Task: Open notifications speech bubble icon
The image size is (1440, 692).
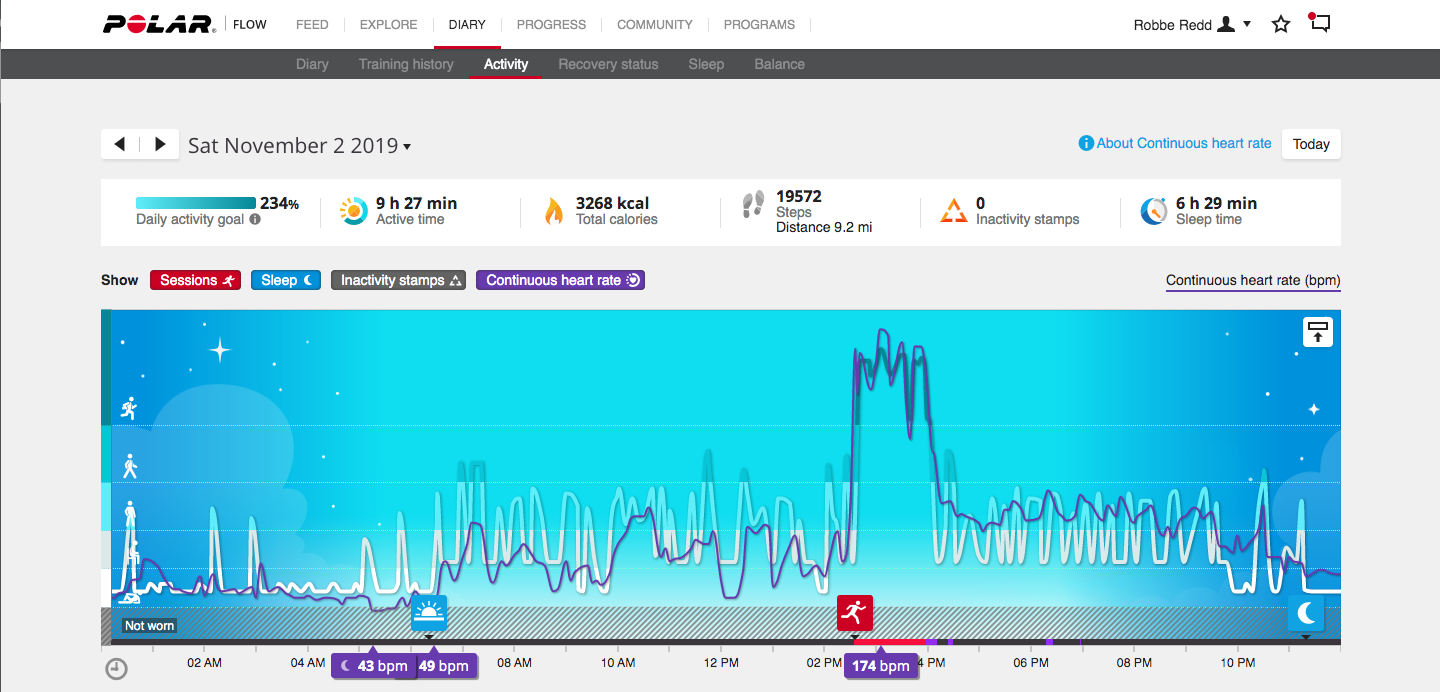Action: pyautogui.click(x=1320, y=23)
